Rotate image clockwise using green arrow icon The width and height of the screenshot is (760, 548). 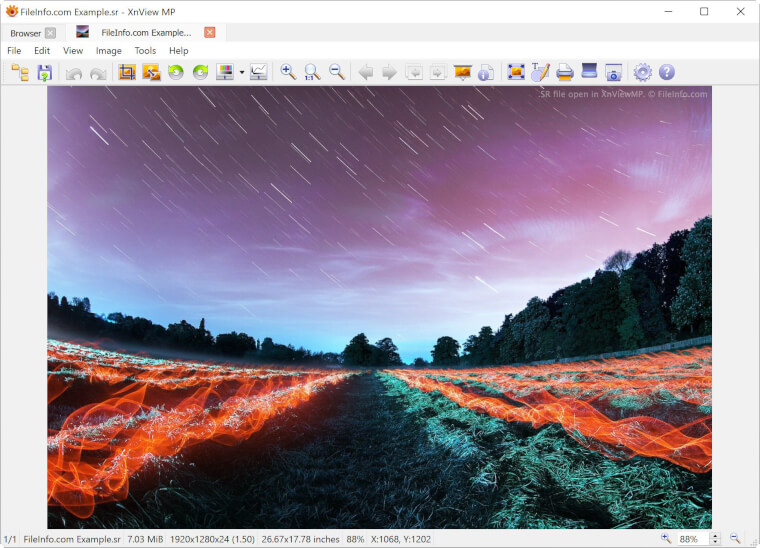[x=200, y=72]
